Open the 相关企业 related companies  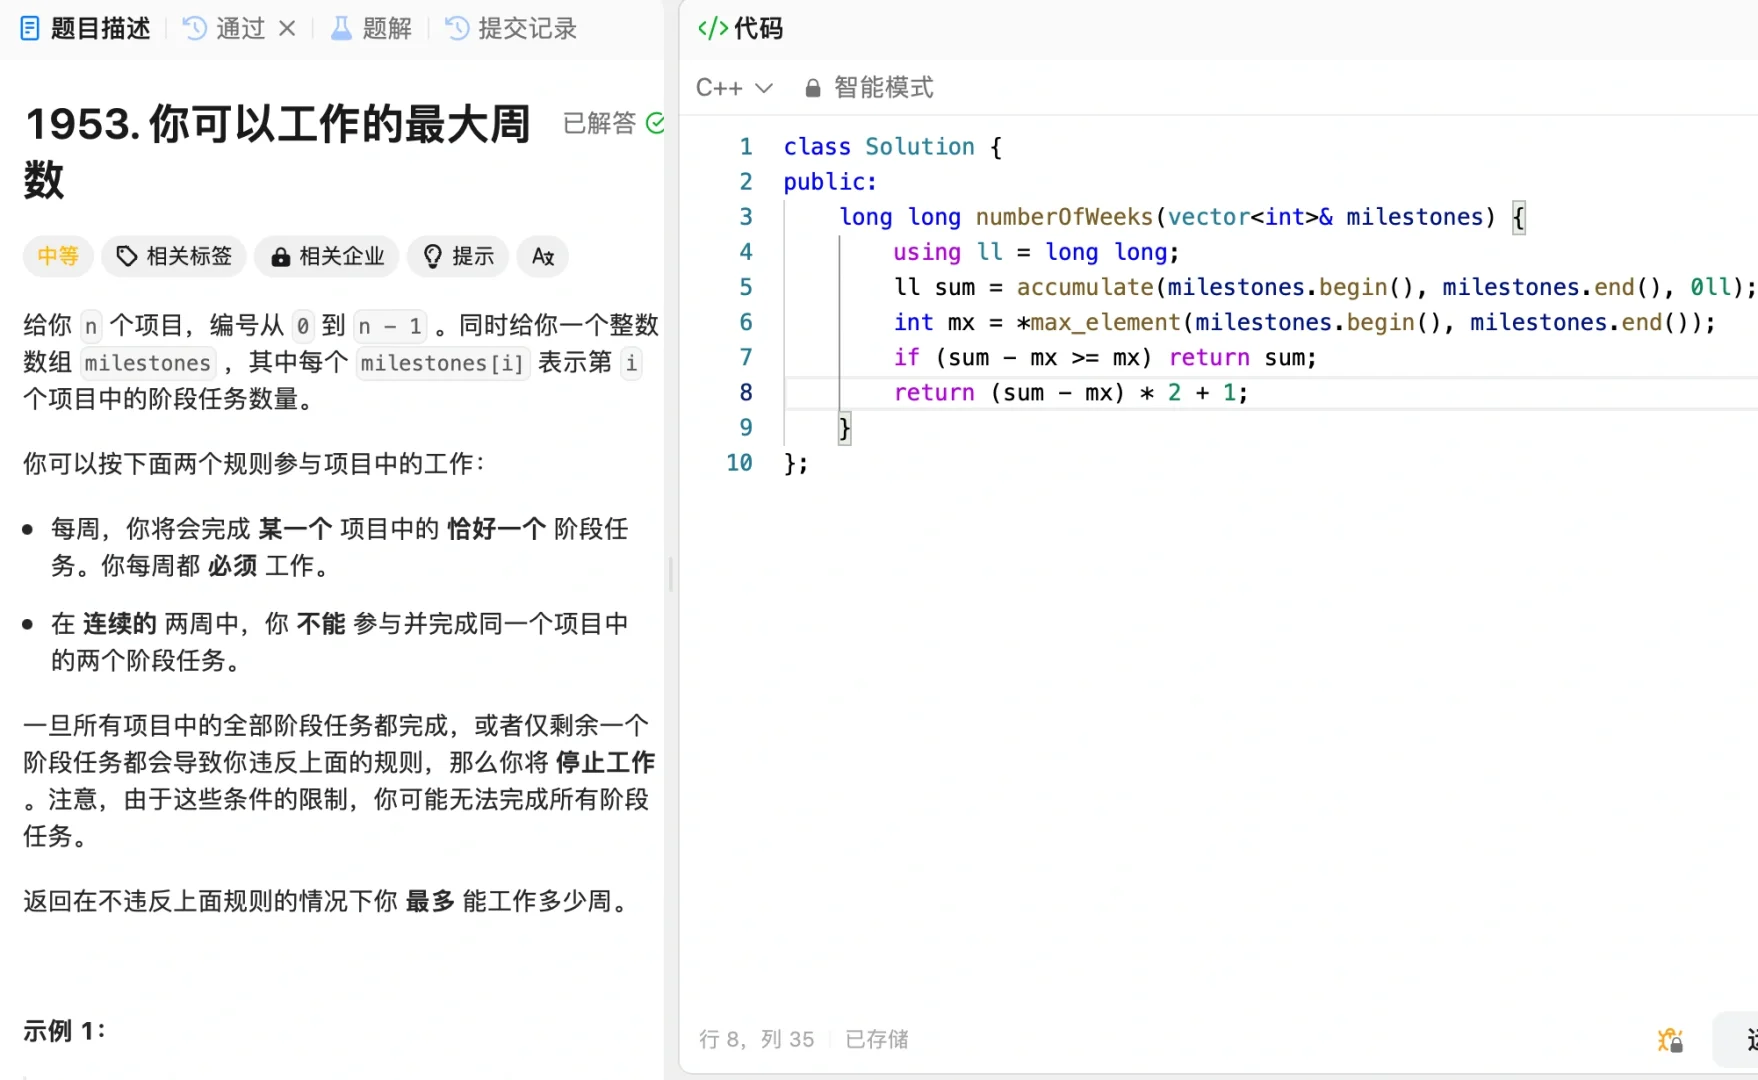[x=327, y=256]
